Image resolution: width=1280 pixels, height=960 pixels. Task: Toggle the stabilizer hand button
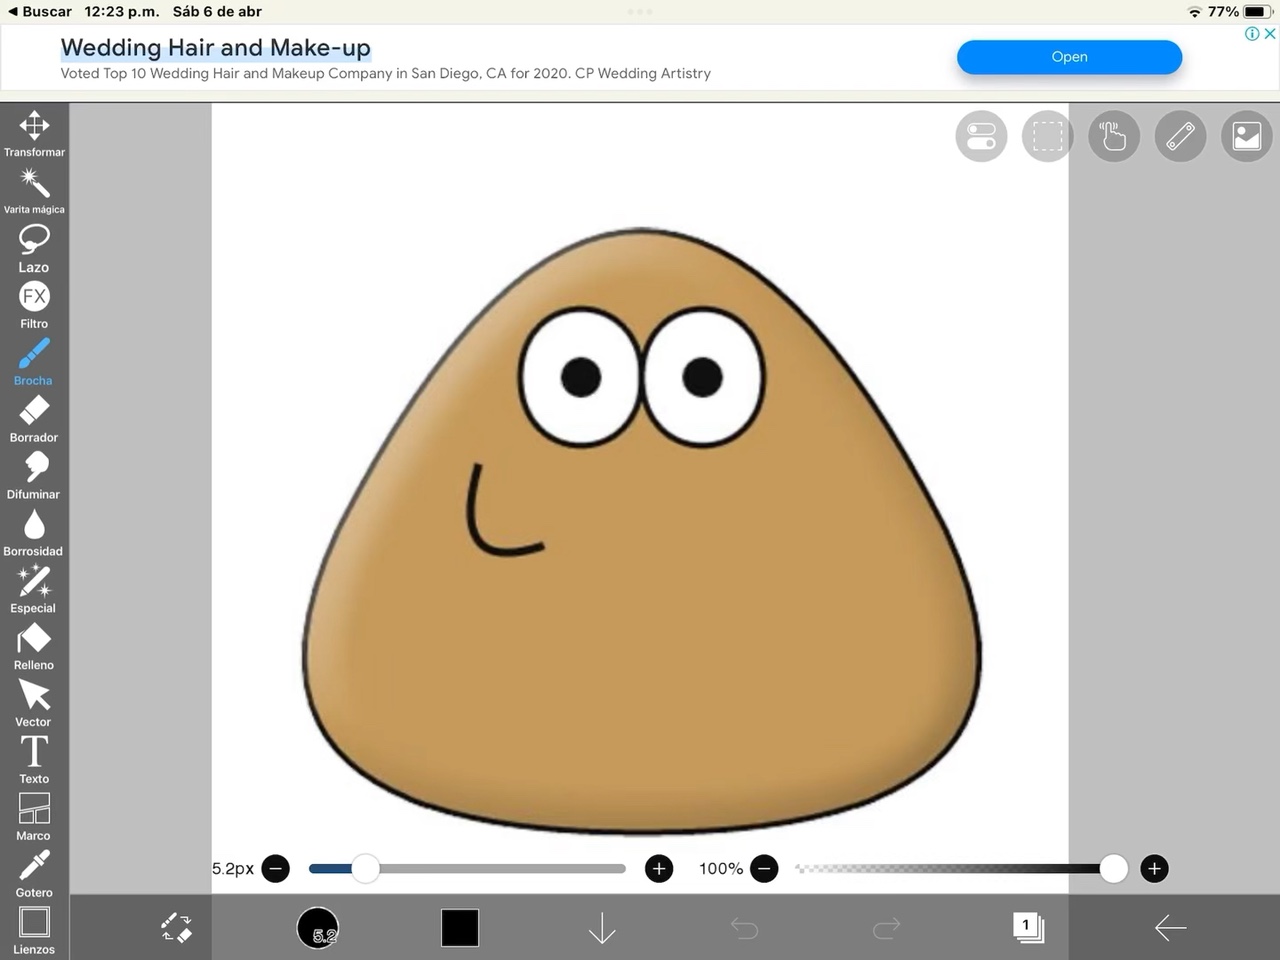(1113, 136)
